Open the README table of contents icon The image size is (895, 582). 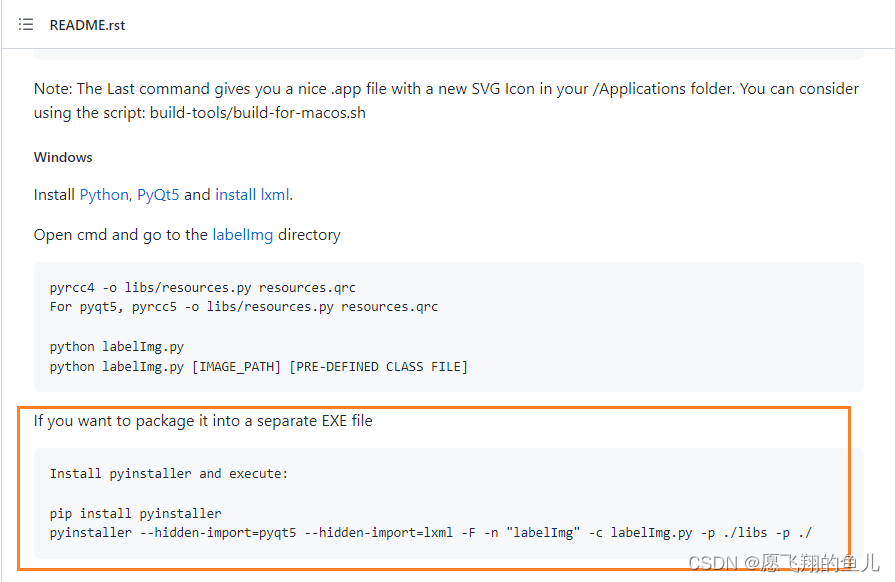point(26,25)
